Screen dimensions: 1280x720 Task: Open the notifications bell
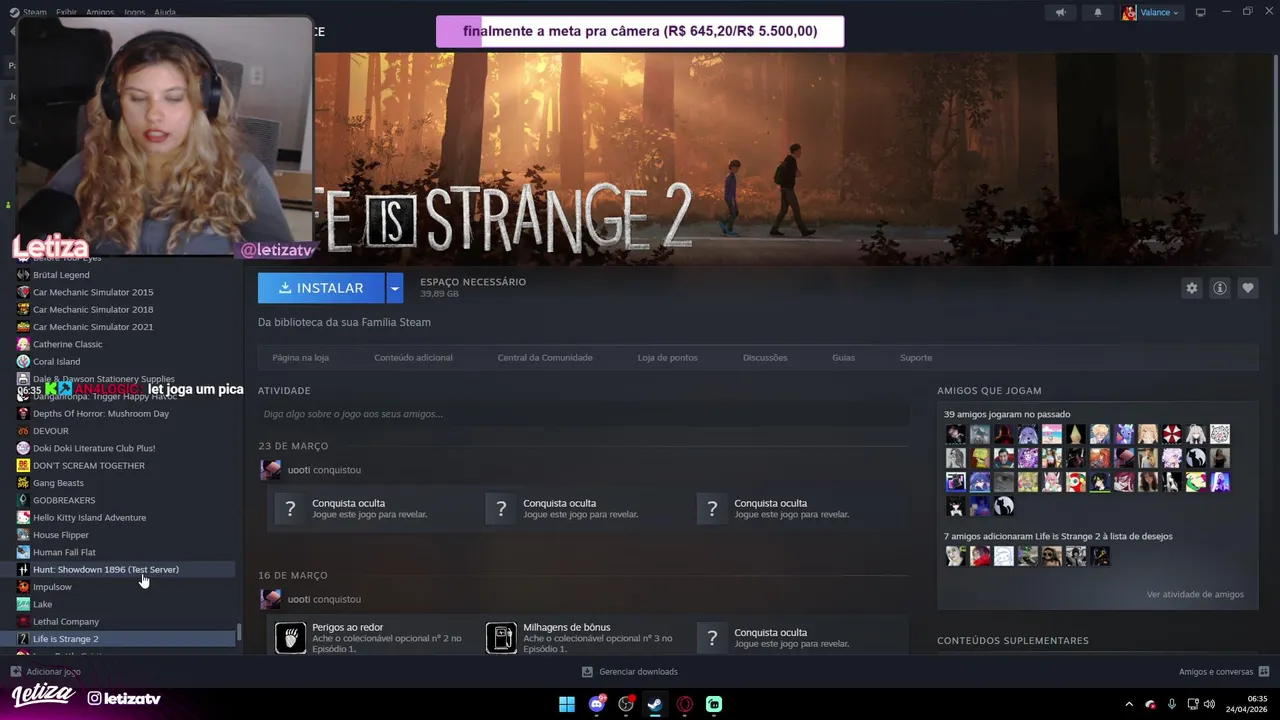(x=1097, y=12)
